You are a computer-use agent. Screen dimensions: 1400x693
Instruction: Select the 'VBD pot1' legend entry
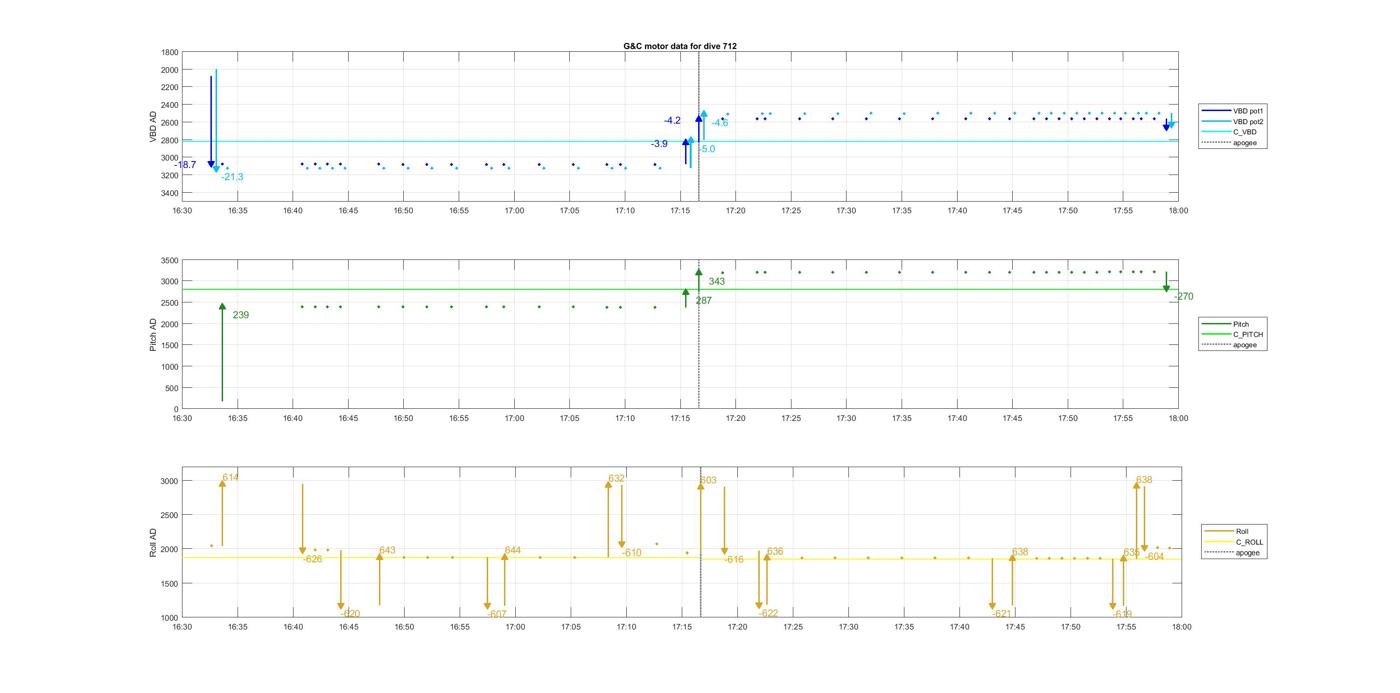point(1235,110)
